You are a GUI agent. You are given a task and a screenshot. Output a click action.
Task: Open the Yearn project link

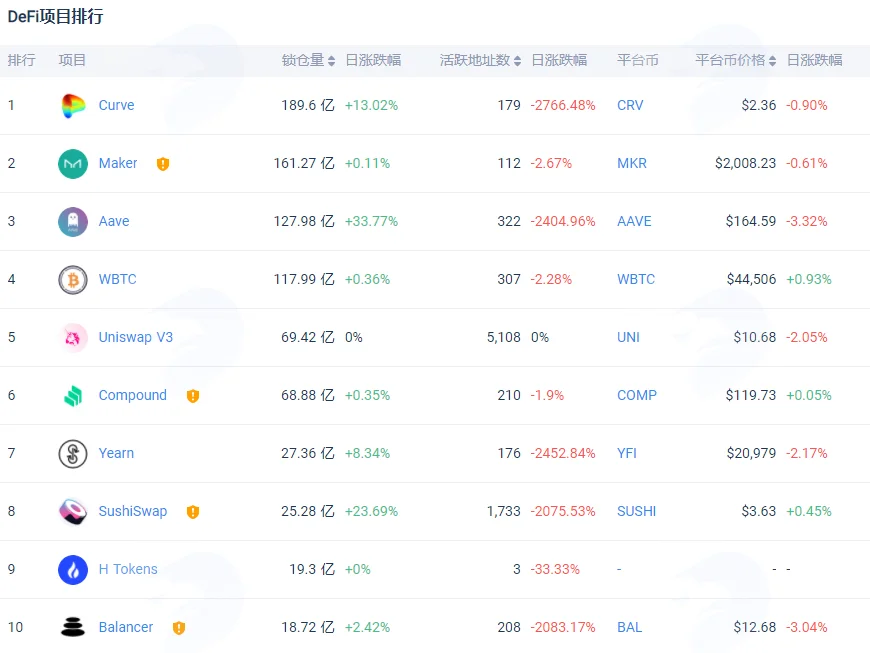coord(116,453)
